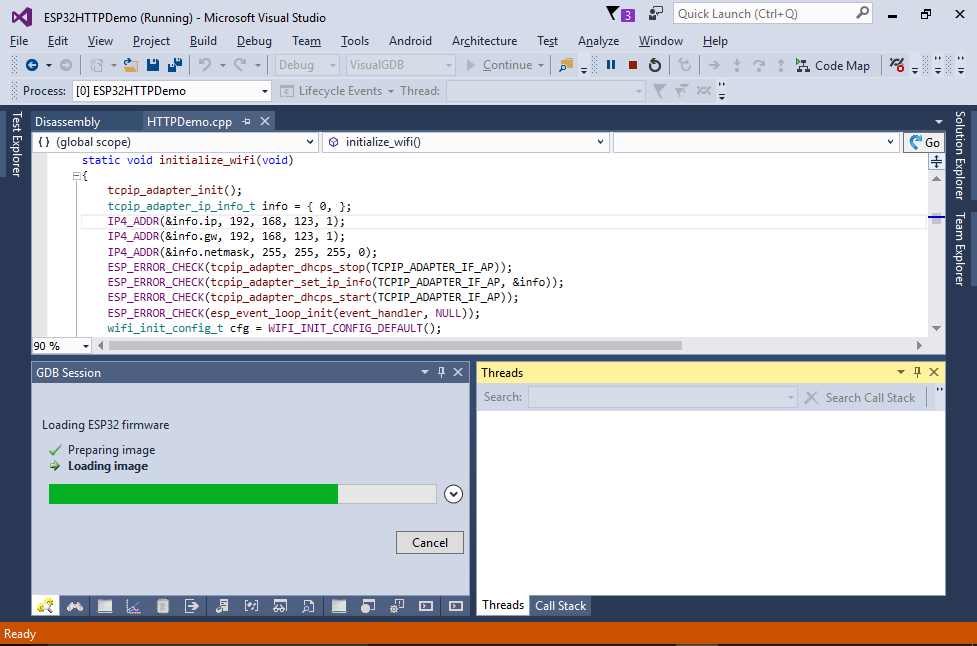Click the document-magnifier icon in GDB Session strip

point(308,606)
